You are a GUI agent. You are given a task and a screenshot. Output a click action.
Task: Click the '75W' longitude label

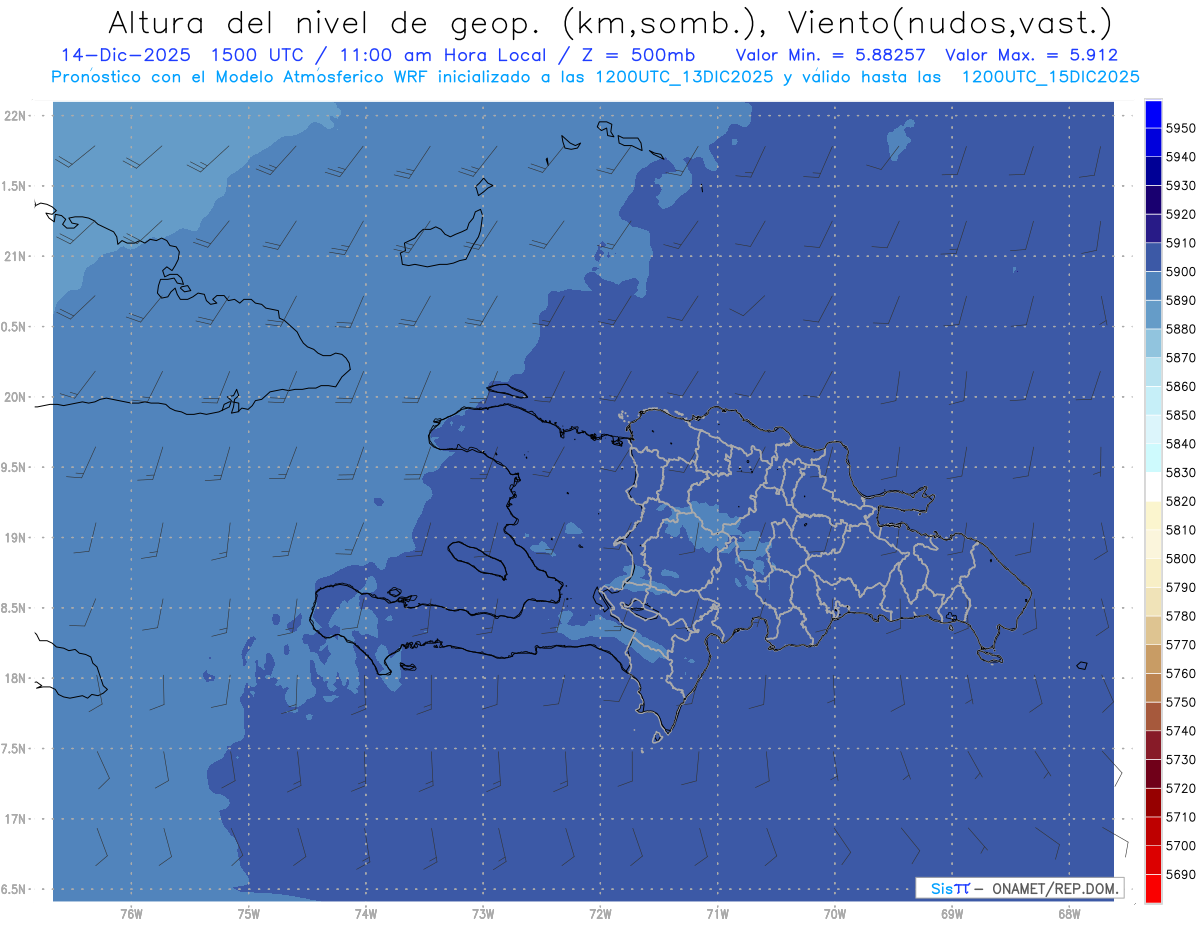pos(248,914)
